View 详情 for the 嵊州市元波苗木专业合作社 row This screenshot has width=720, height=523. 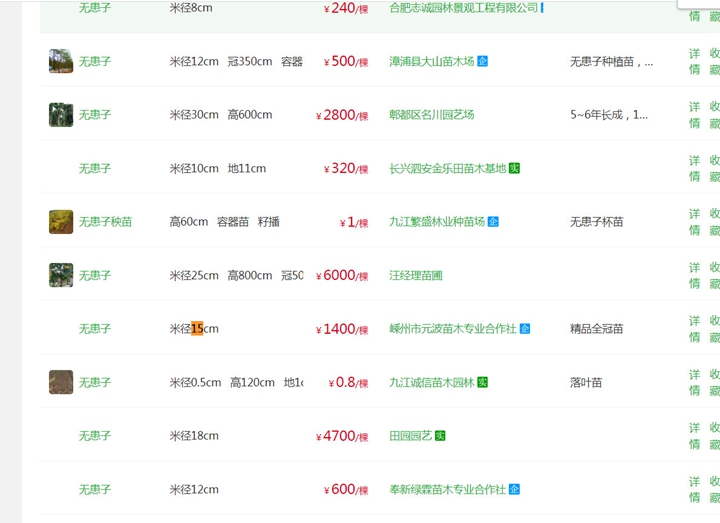click(x=694, y=329)
